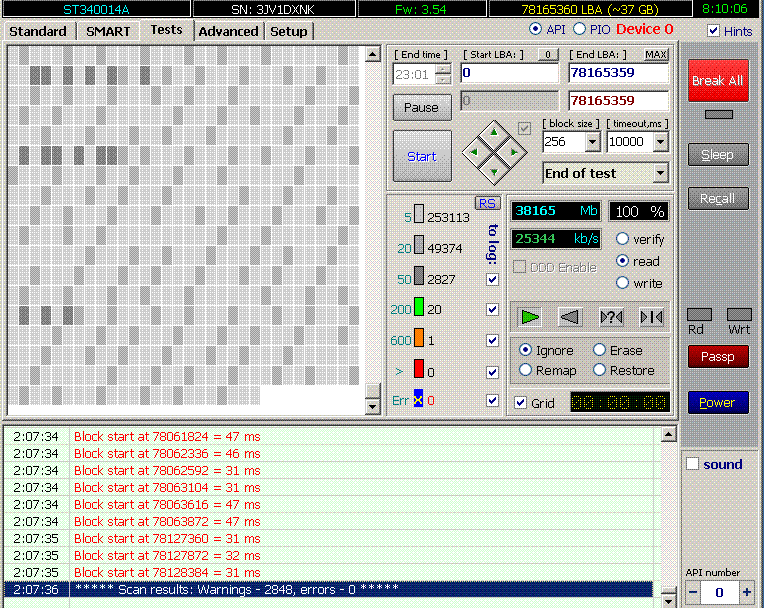The width and height of the screenshot is (764, 608).
Task: Click the green 200 ms color block
Action: pyautogui.click(x=419, y=309)
